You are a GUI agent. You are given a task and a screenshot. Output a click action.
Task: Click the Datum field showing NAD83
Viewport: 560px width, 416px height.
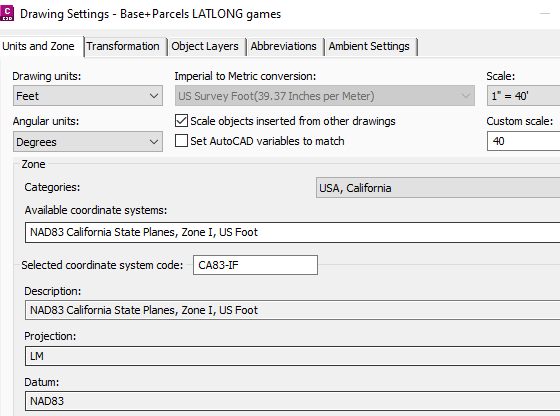[292, 401]
